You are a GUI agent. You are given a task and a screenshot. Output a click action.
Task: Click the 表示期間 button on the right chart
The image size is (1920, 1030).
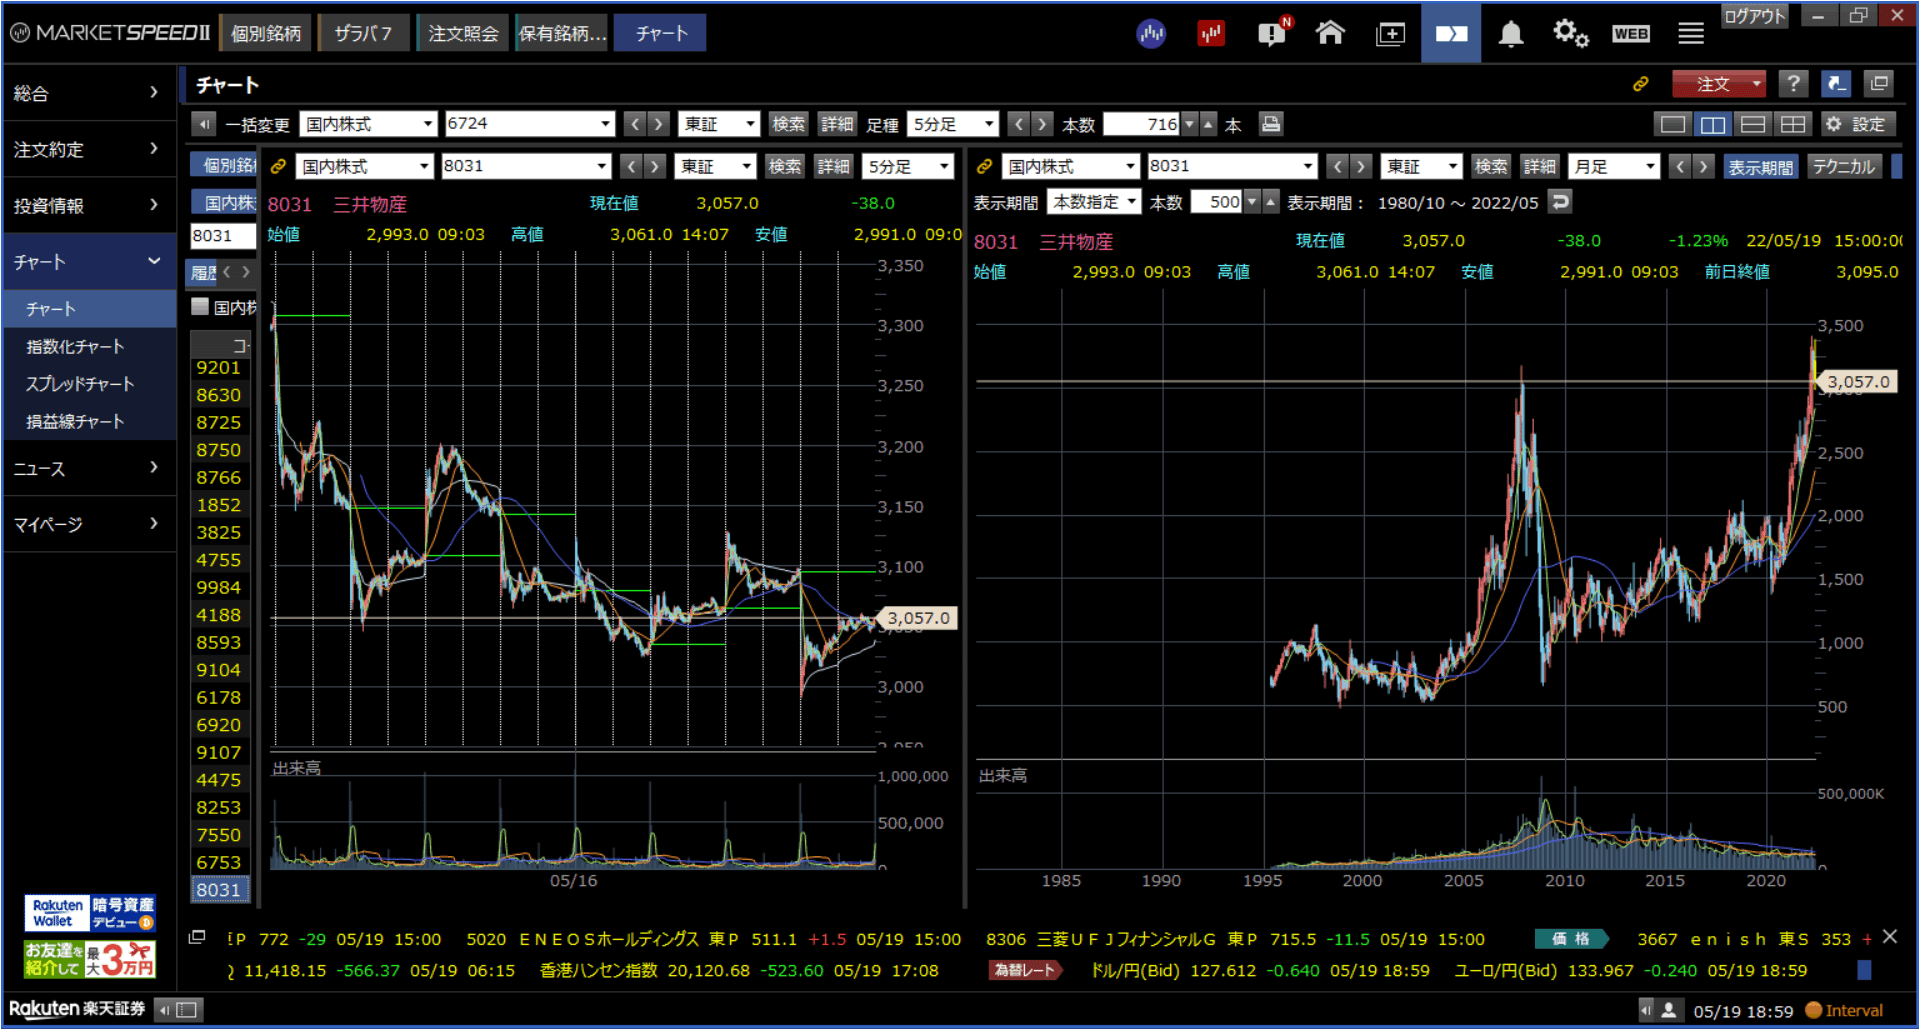1760,167
